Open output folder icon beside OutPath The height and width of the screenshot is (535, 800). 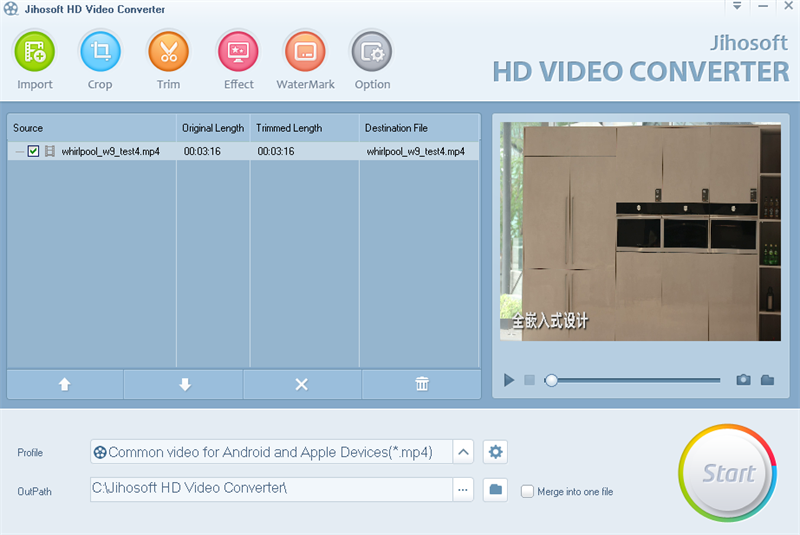[495, 490]
